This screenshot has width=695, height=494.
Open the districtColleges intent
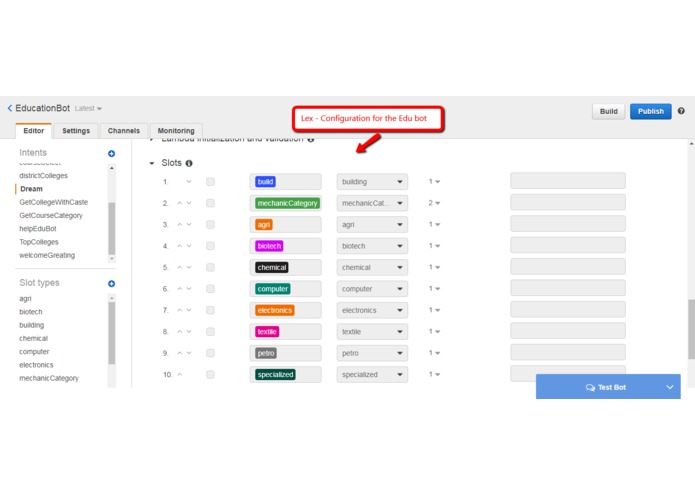(43, 175)
